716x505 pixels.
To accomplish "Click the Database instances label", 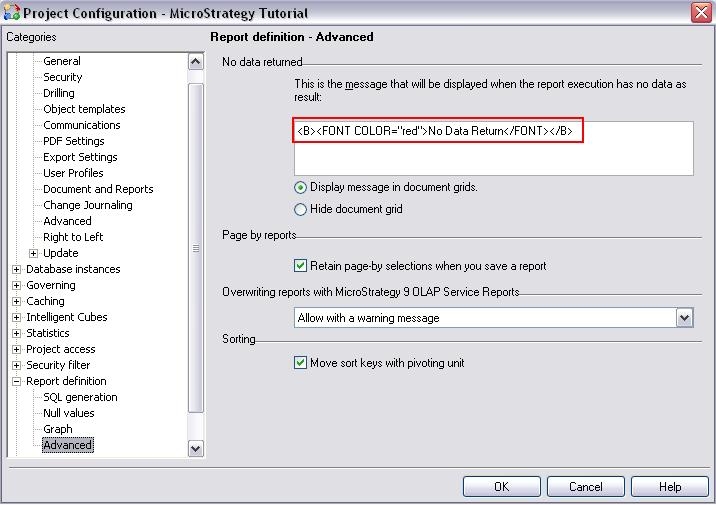I will pyautogui.click(x=73, y=269).
